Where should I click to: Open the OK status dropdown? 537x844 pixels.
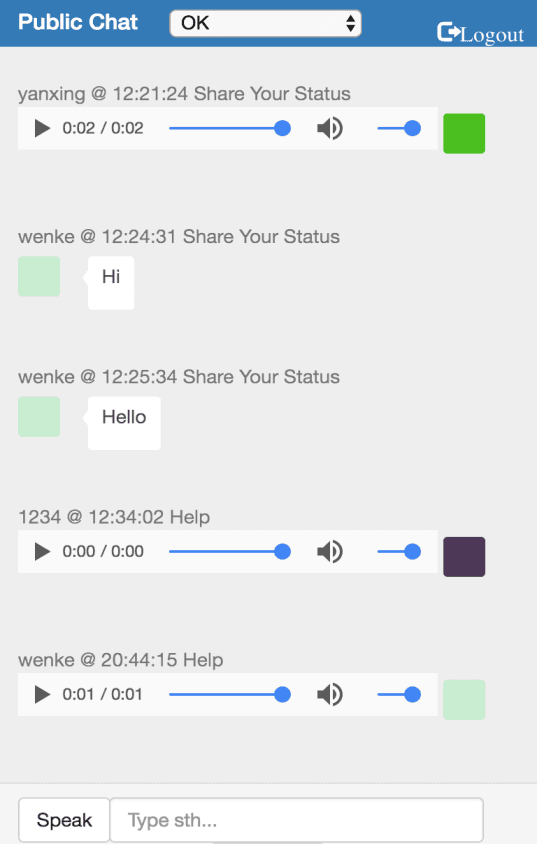pos(265,23)
